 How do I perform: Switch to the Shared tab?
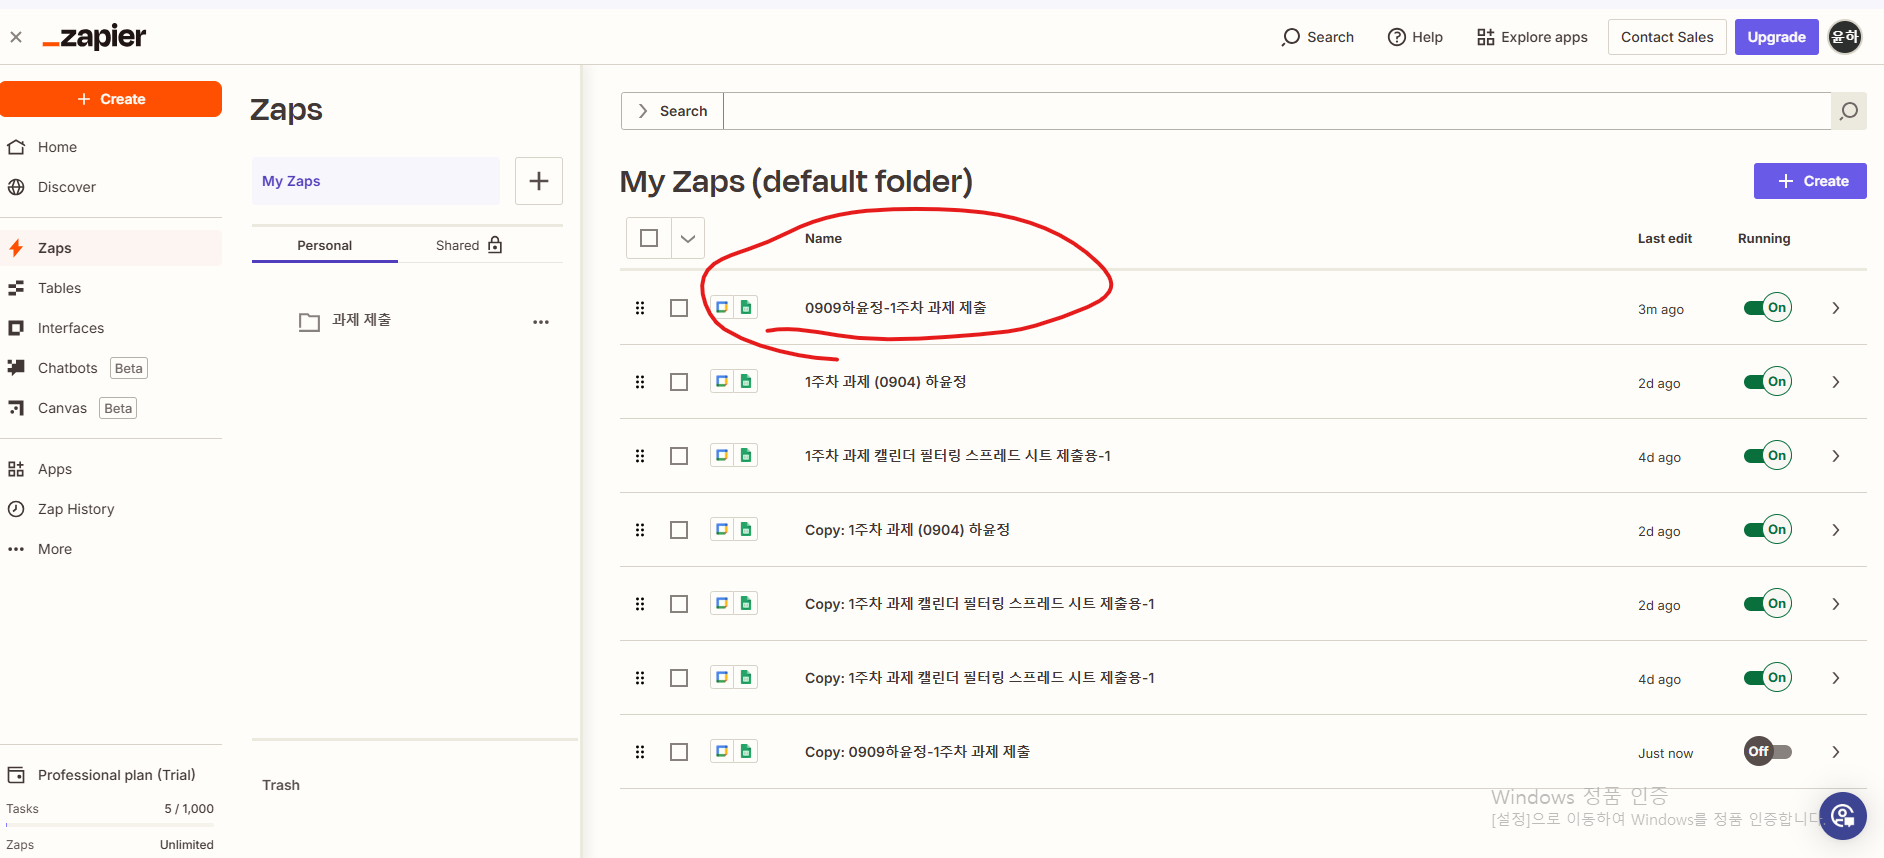pos(469,245)
